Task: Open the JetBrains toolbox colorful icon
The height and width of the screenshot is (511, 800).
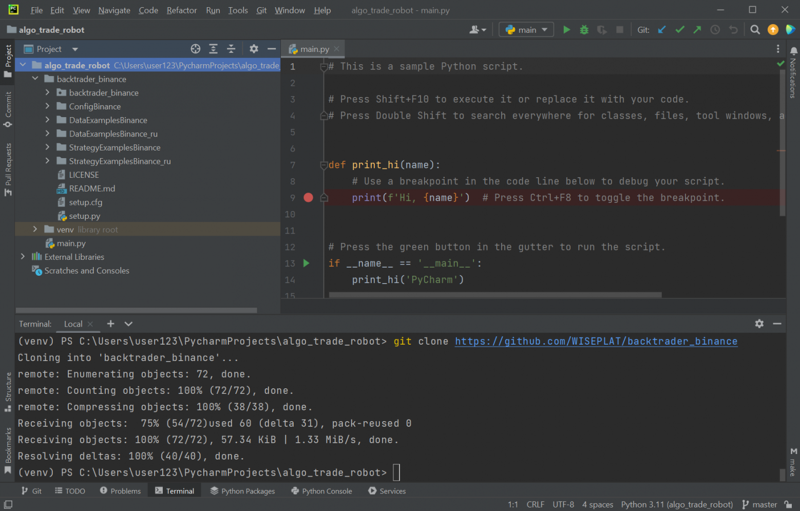Action: pyautogui.click(x=790, y=30)
